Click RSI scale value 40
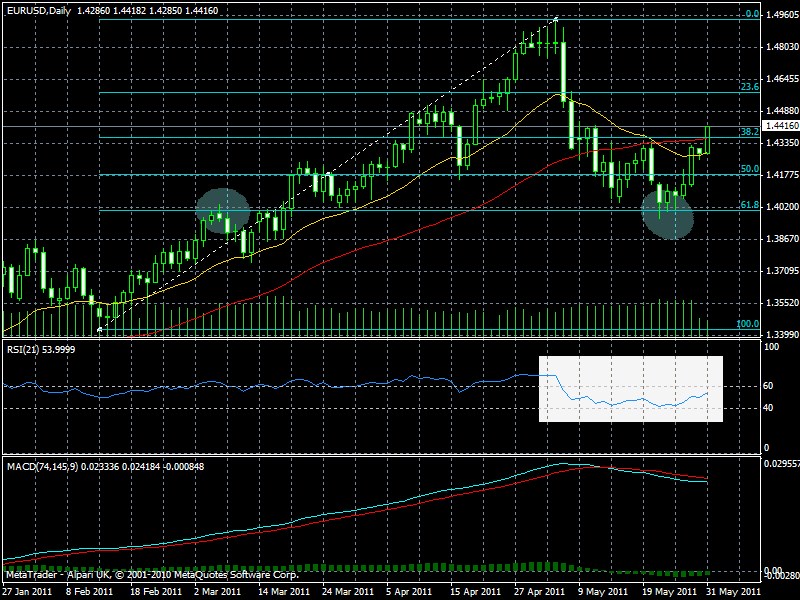This screenshot has height=600, width=800. 769,408
